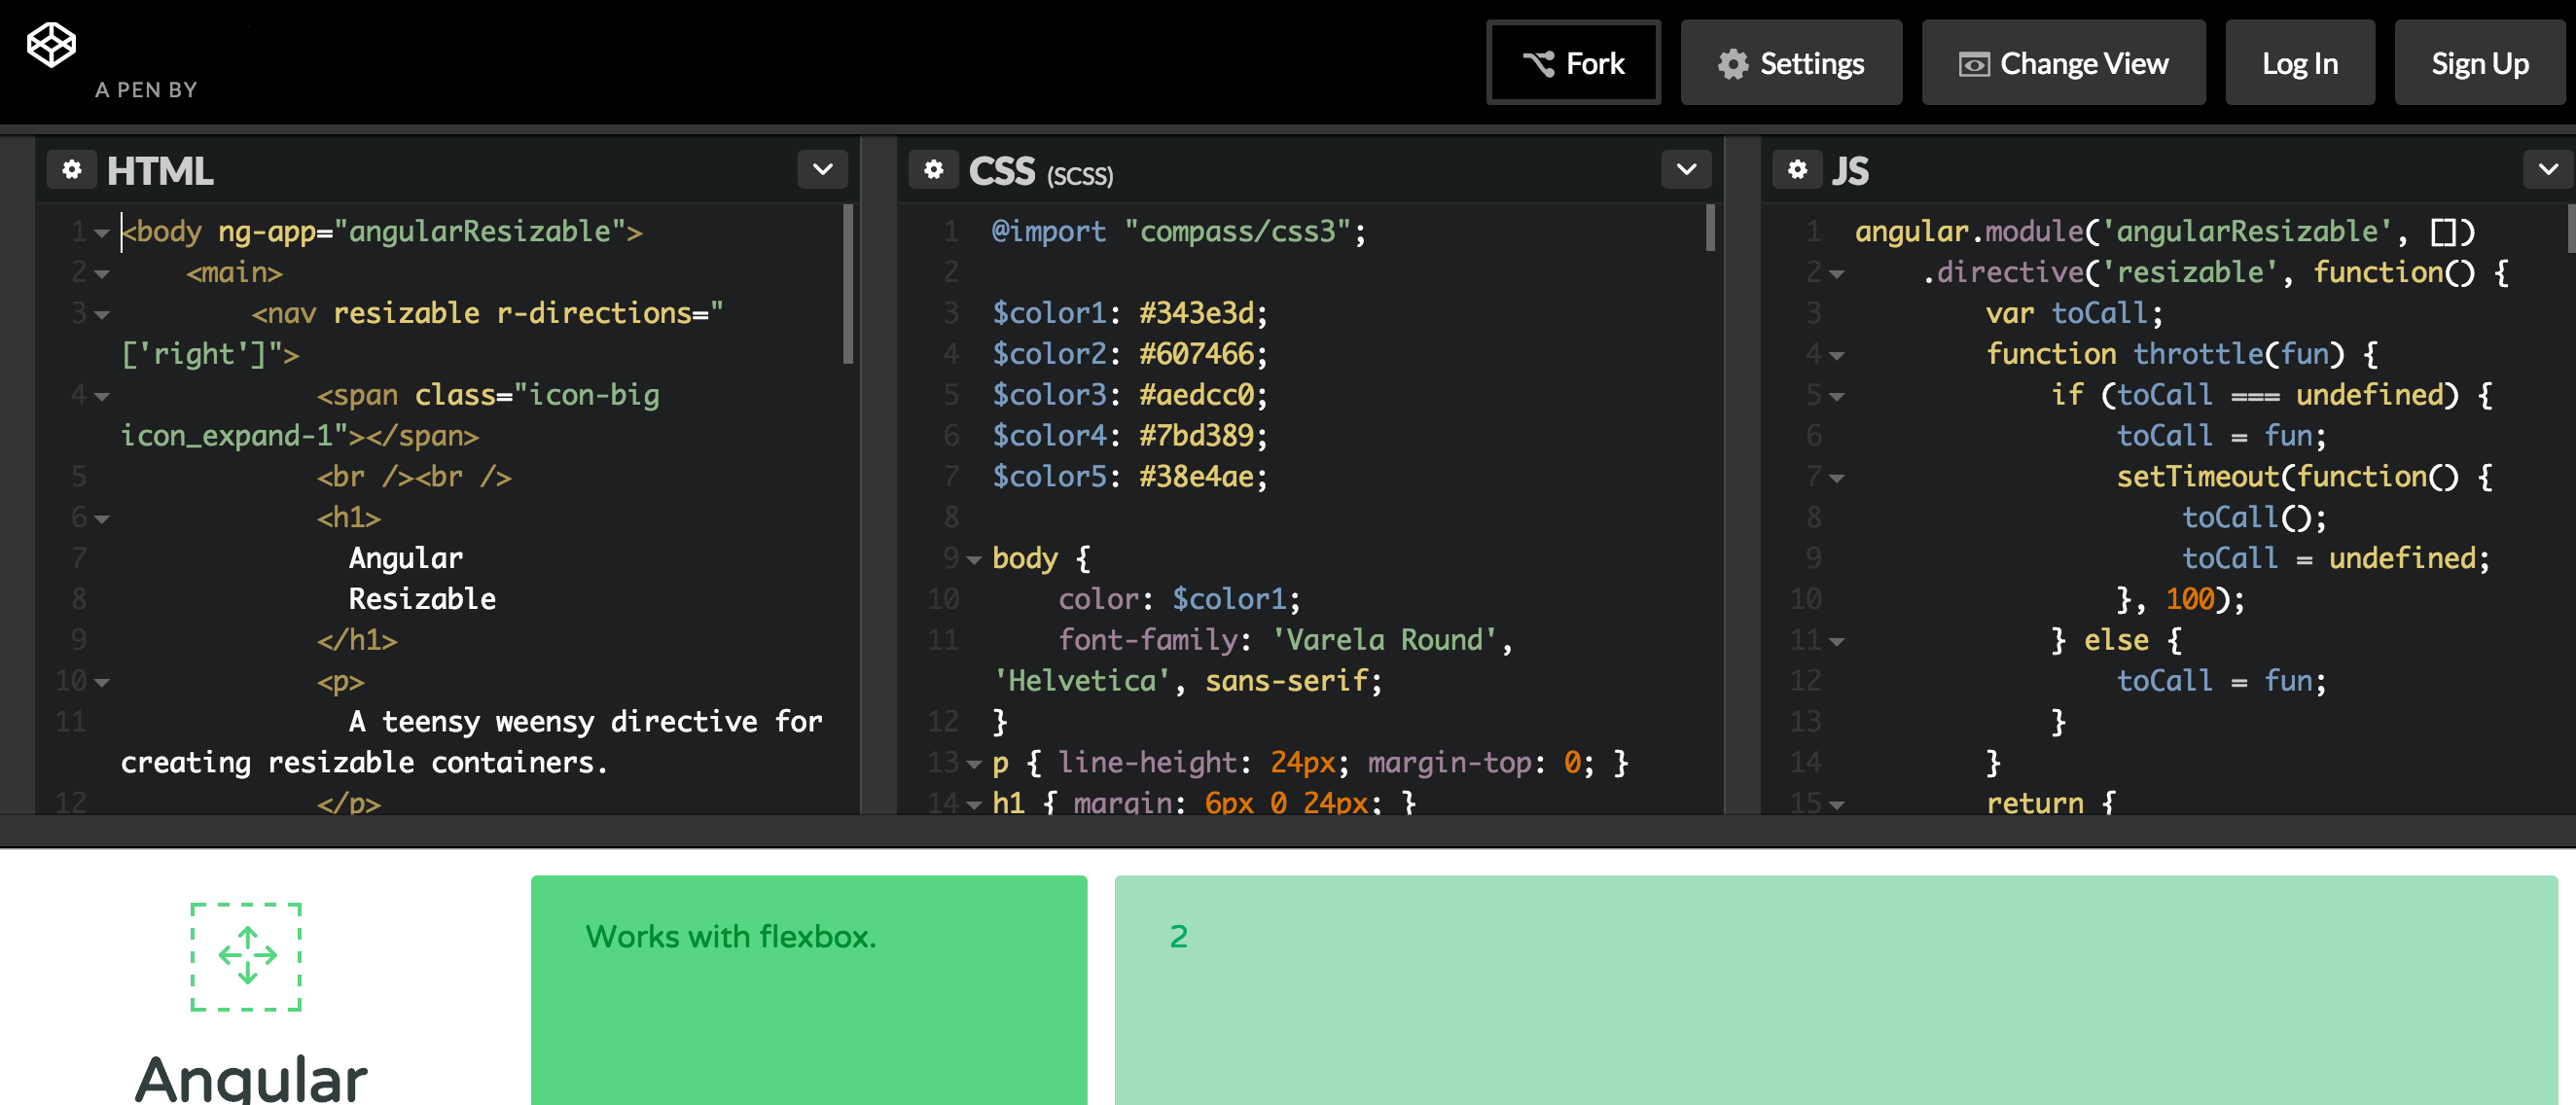The width and height of the screenshot is (2576, 1105).
Task: Open CSS editor settings gear
Action: click(x=933, y=170)
